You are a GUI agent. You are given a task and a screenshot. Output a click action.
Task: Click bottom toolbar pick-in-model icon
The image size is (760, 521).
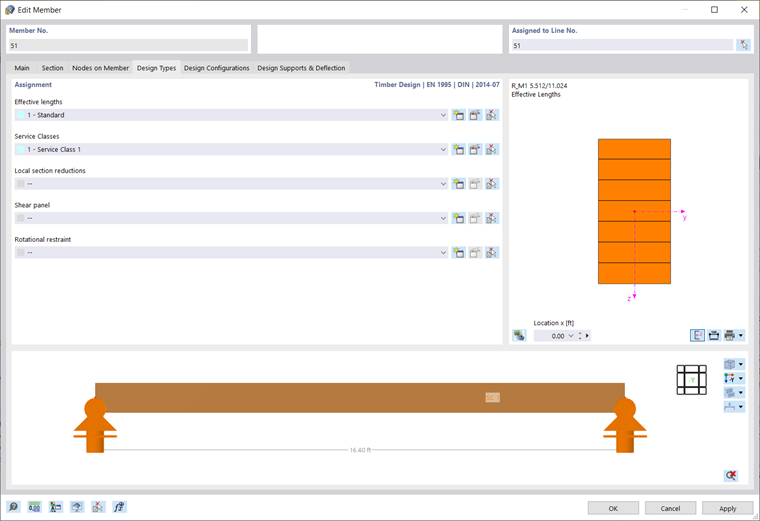(x=98, y=507)
